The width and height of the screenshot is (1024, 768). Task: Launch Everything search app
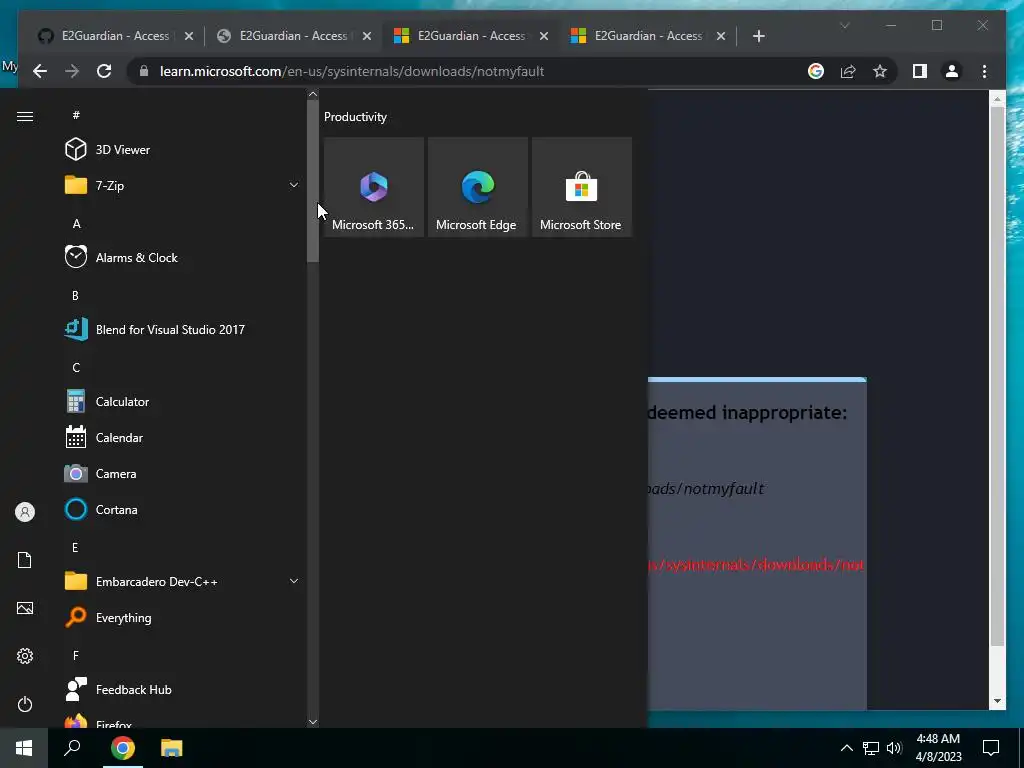180,618
